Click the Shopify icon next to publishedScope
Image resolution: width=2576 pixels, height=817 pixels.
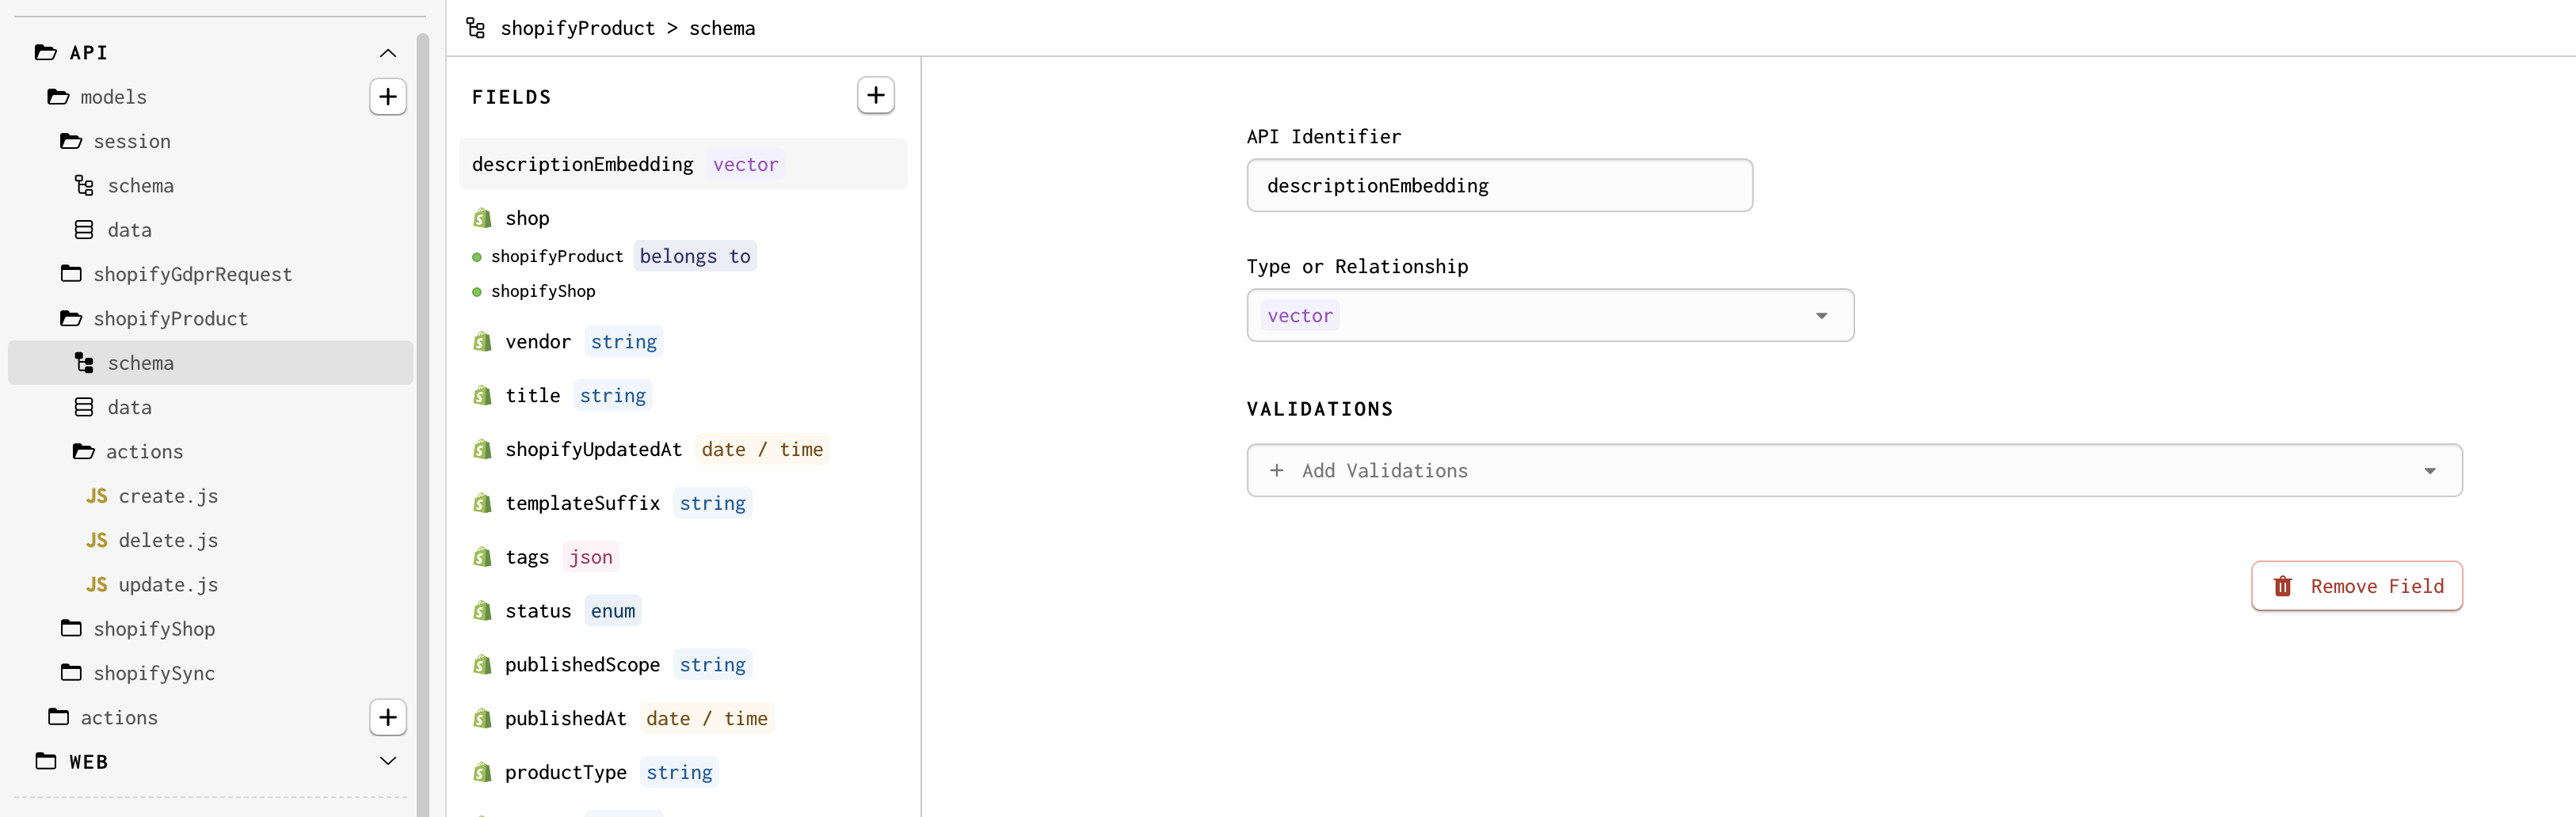(482, 665)
